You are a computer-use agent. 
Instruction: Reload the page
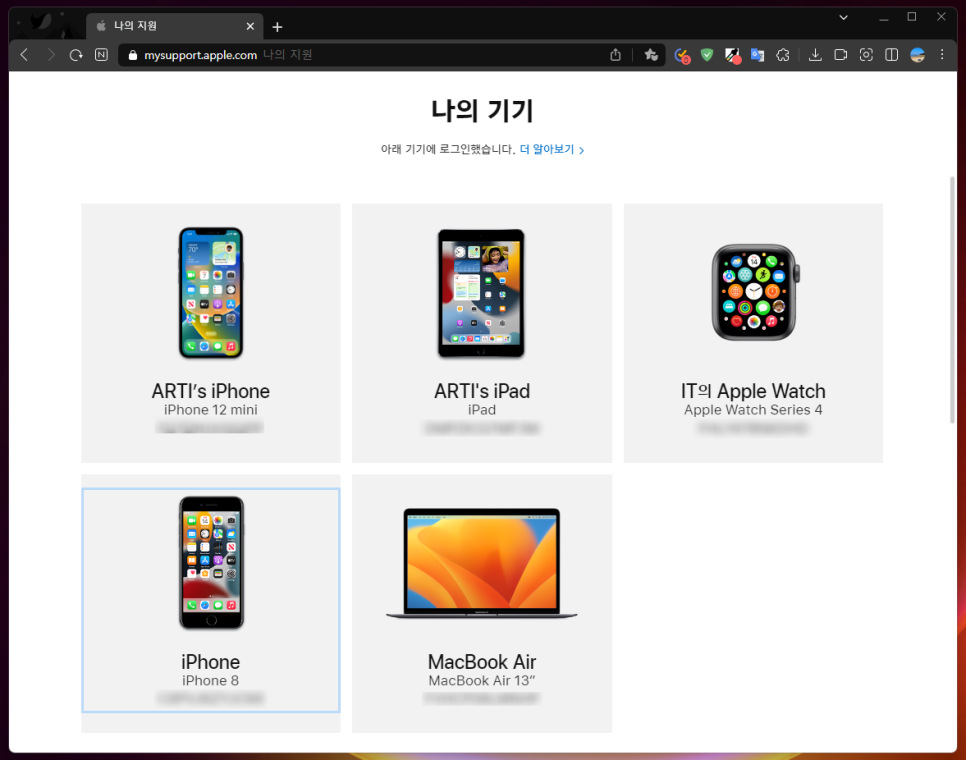(76, 55)
